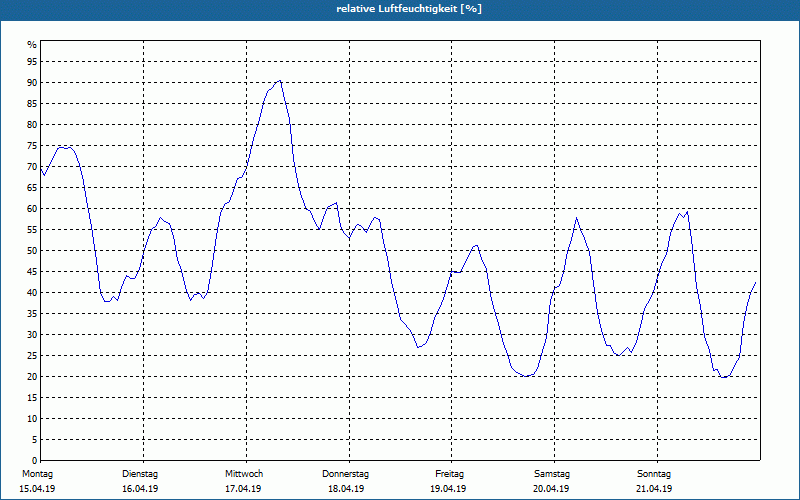Click the y-axis value '45'
The width and height of the screenshot is (800, 500).
[32, 271]
